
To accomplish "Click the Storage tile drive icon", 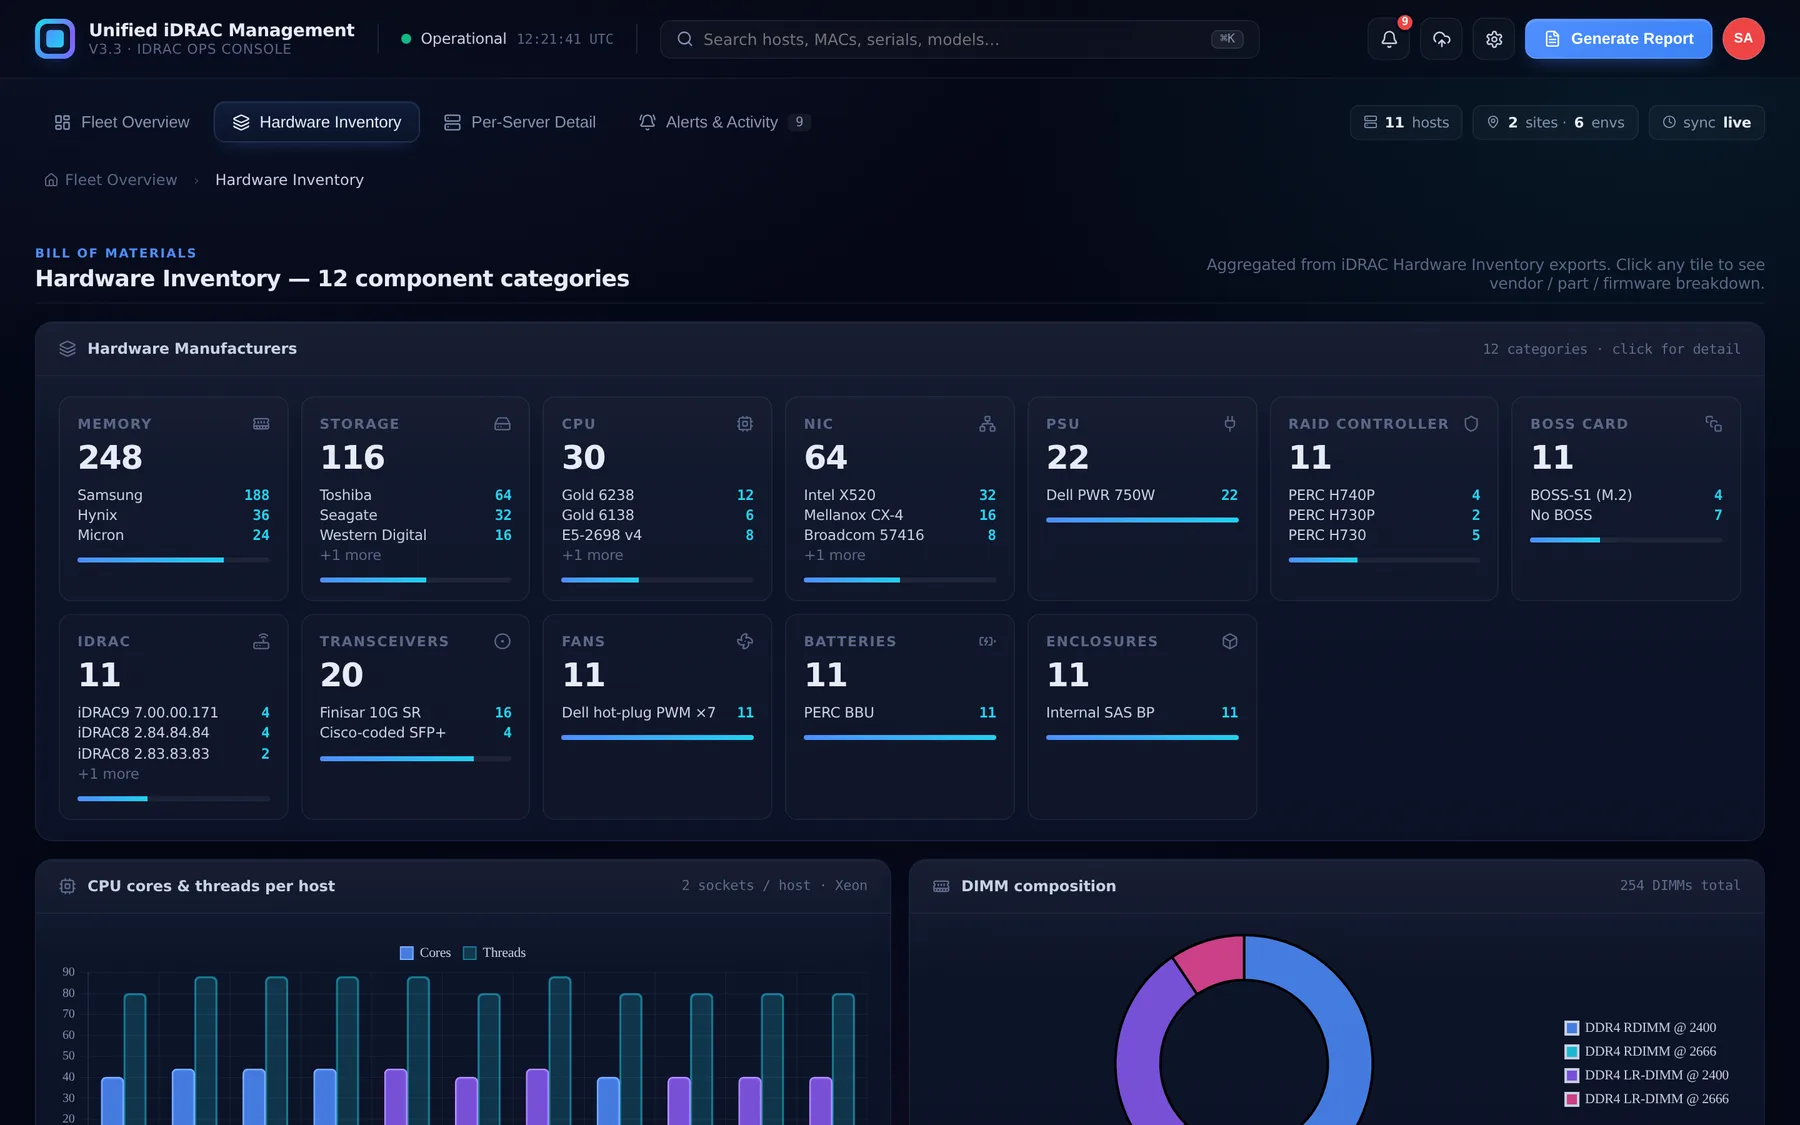I will point(502,424).
